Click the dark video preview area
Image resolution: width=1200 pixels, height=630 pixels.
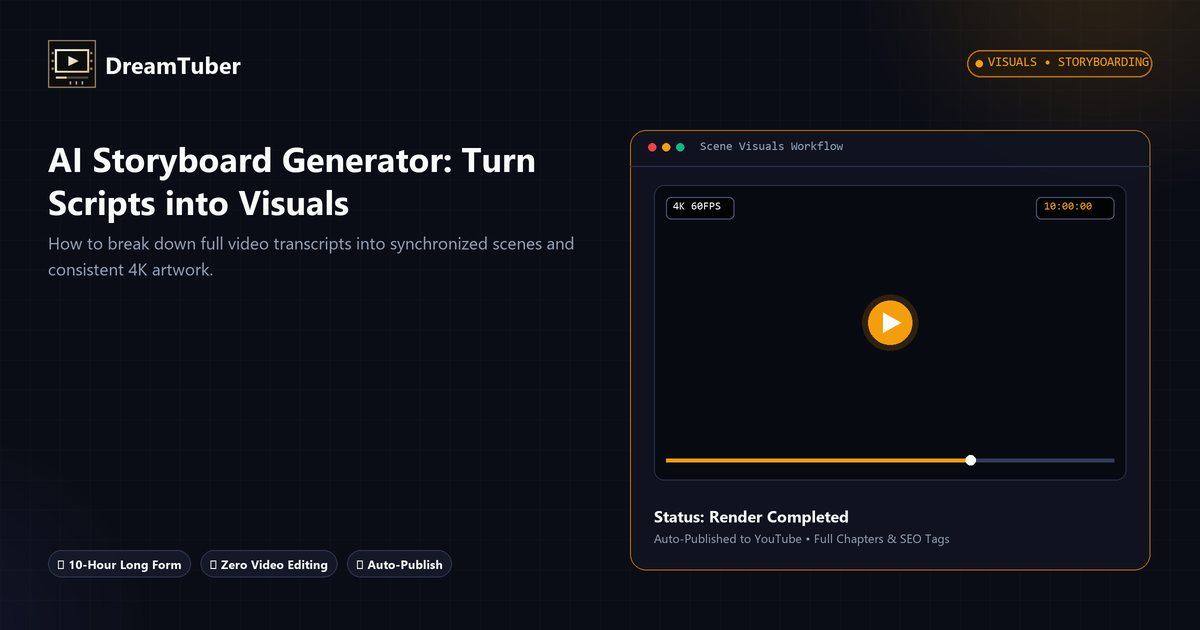[890, 333]
